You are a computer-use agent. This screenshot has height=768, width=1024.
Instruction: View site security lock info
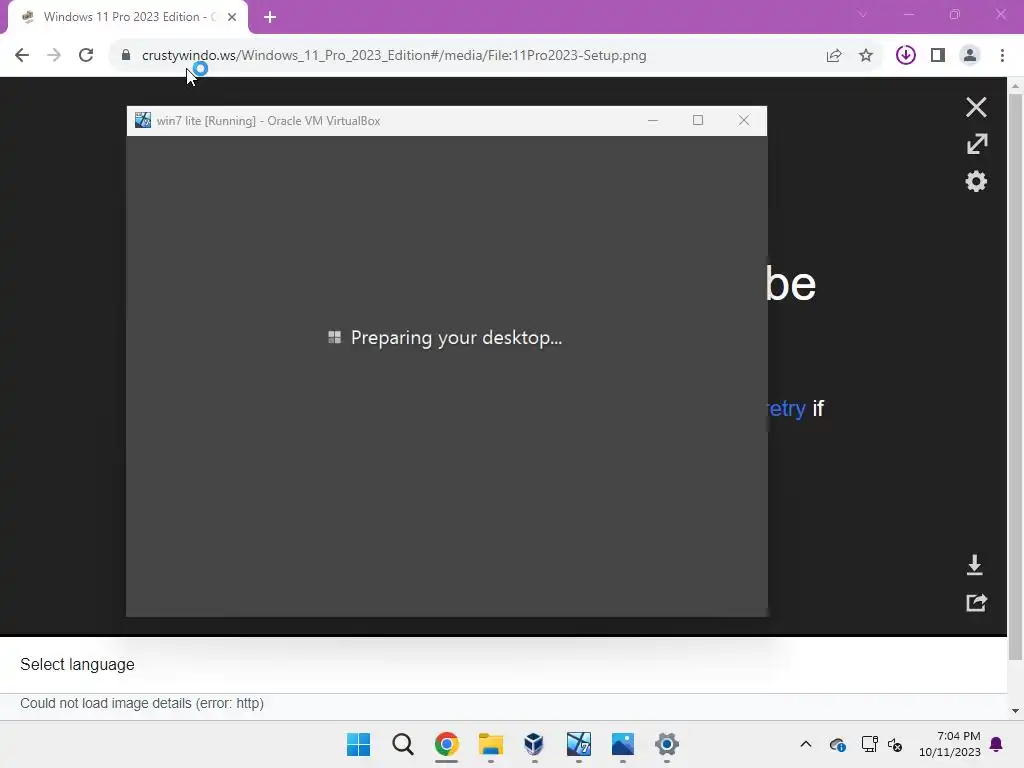(126, 56)
